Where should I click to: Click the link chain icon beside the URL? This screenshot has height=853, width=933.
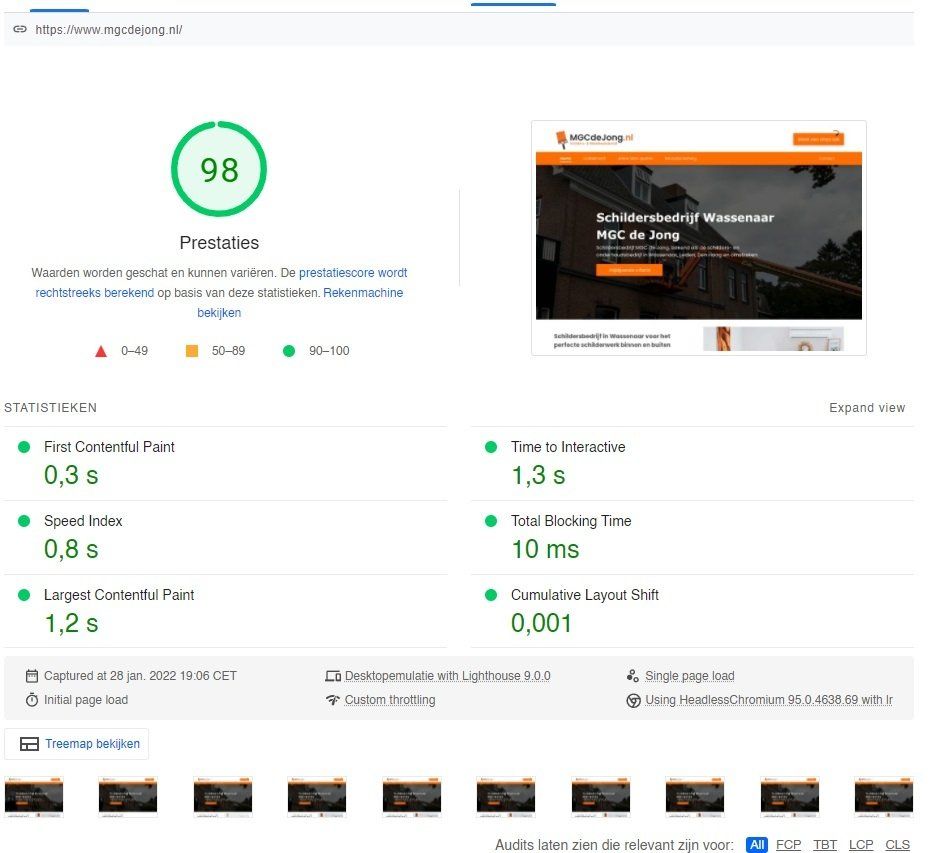point(20,29)
